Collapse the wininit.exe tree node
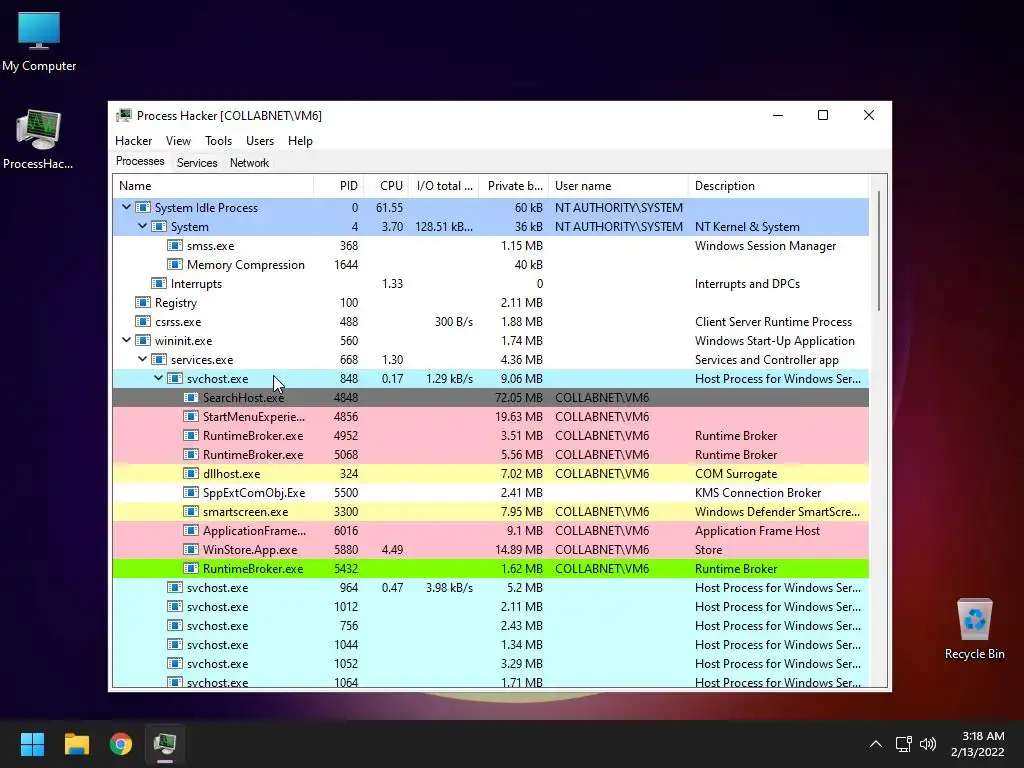 tap(126, 340)
